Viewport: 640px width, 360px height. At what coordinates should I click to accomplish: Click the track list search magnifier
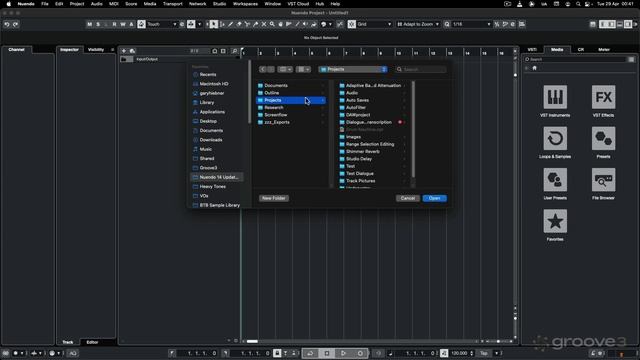235,51
